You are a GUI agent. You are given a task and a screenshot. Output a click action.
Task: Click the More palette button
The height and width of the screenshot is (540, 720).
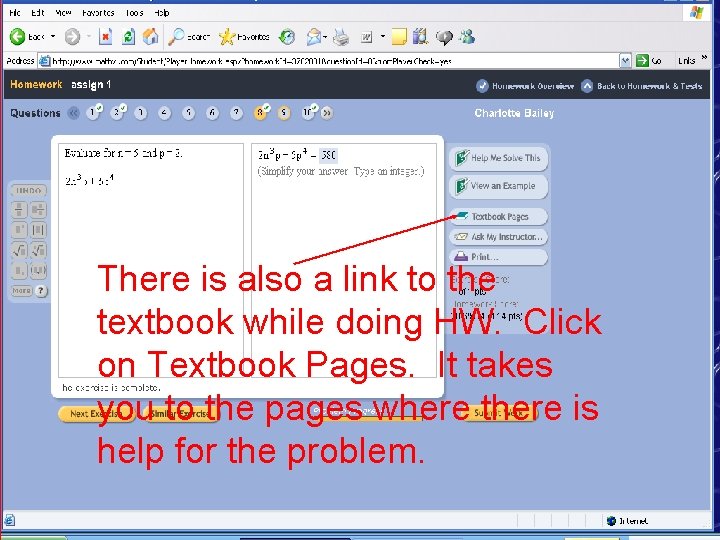pos(22,291)
